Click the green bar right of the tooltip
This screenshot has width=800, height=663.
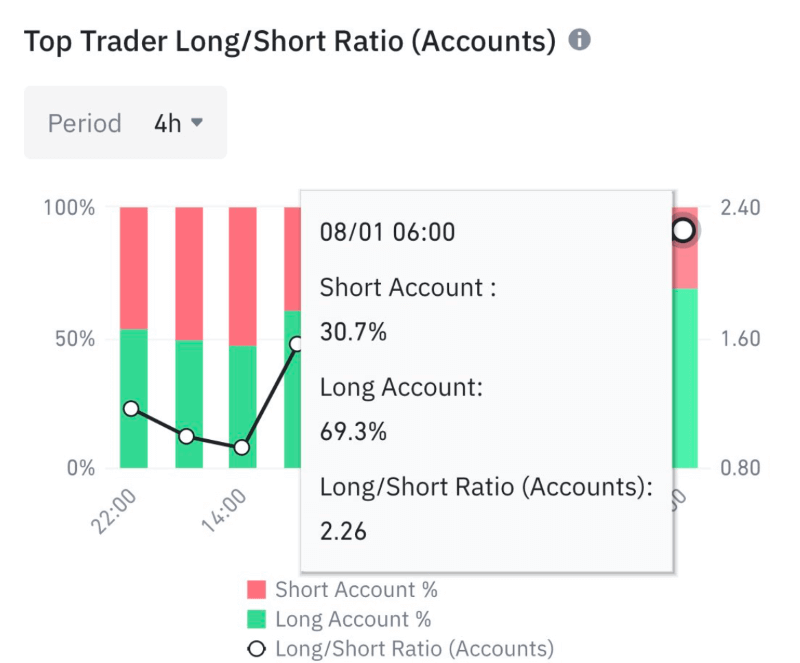pyautogui.click(x=684, y=378)
